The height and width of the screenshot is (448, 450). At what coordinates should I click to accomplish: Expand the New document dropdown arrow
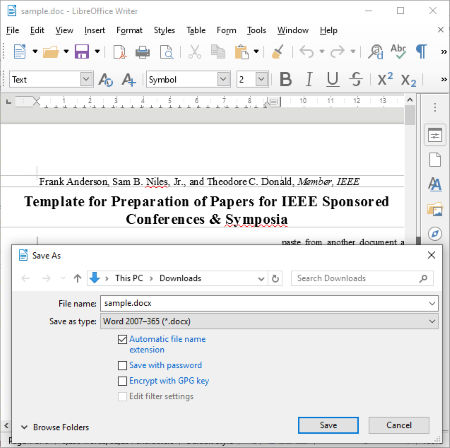pos(35,52)
